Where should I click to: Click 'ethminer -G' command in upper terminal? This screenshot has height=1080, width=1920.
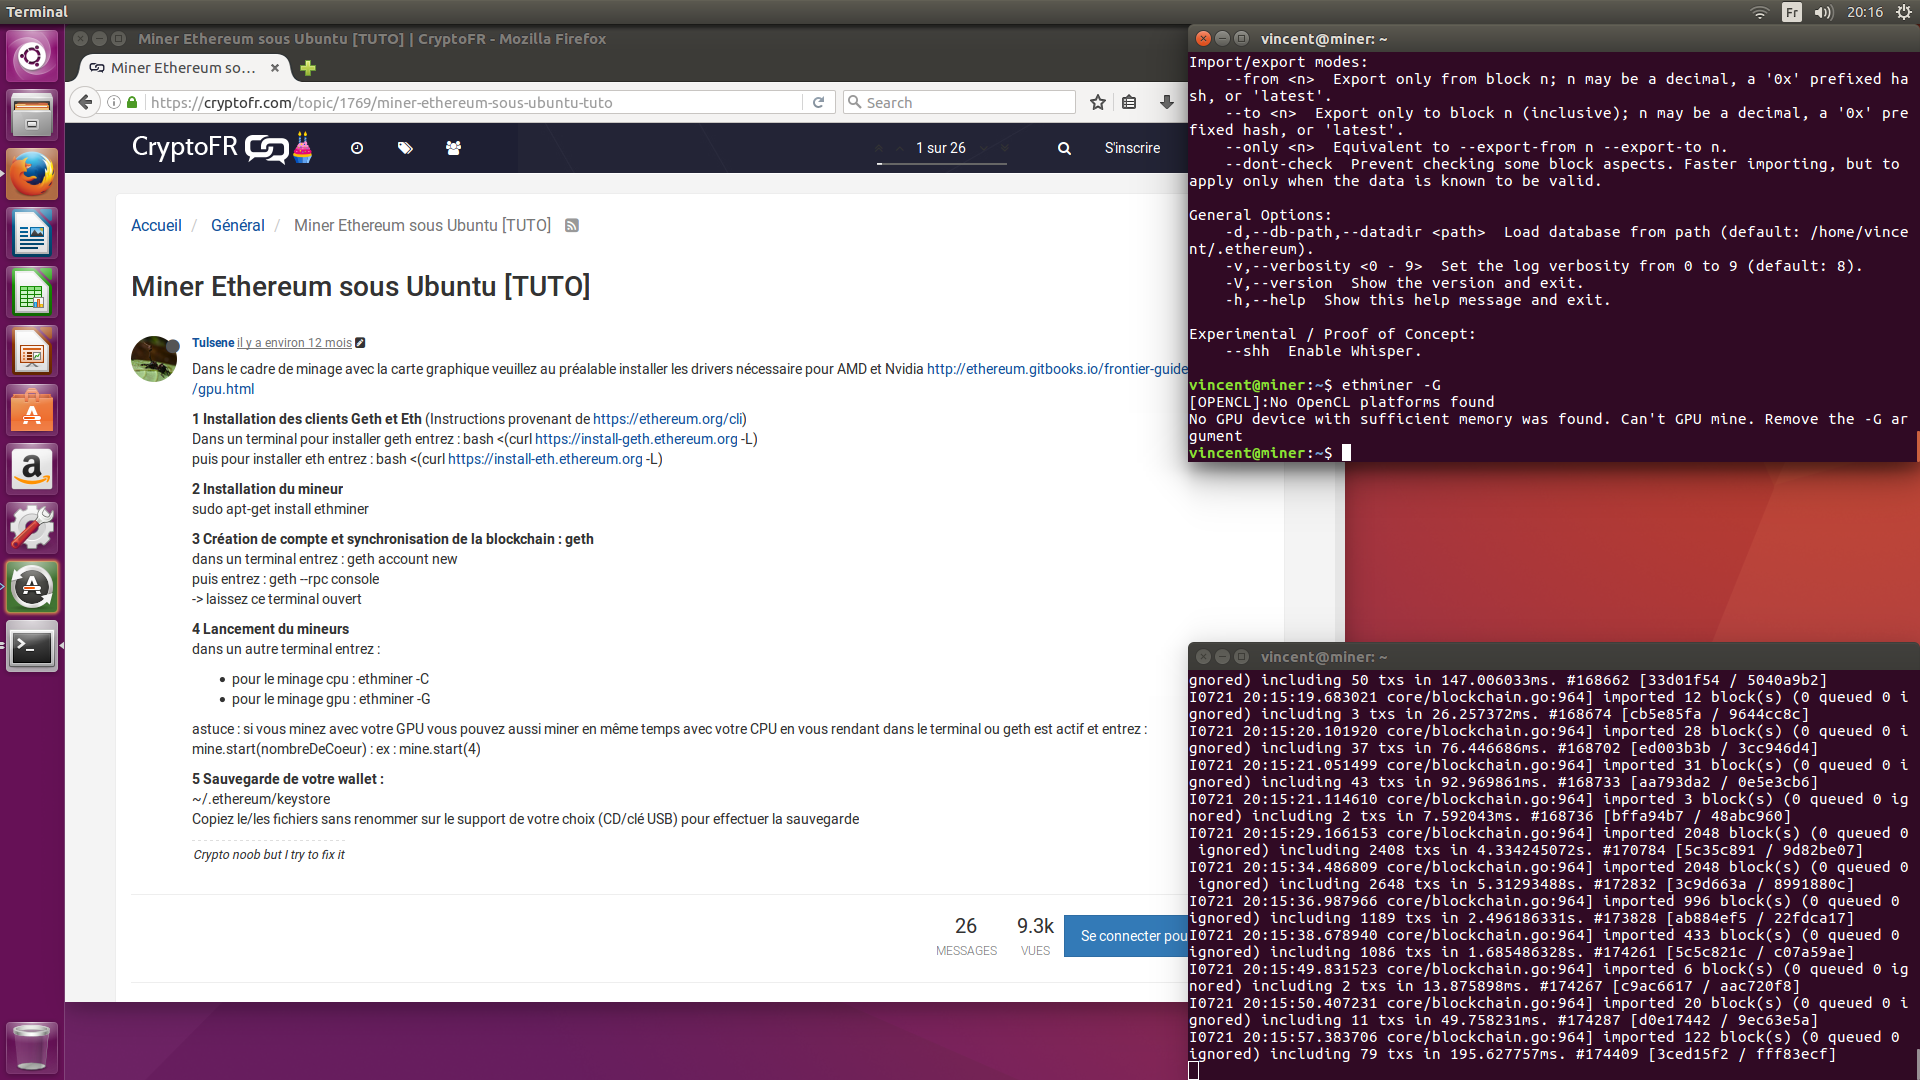pos(1391,385)
